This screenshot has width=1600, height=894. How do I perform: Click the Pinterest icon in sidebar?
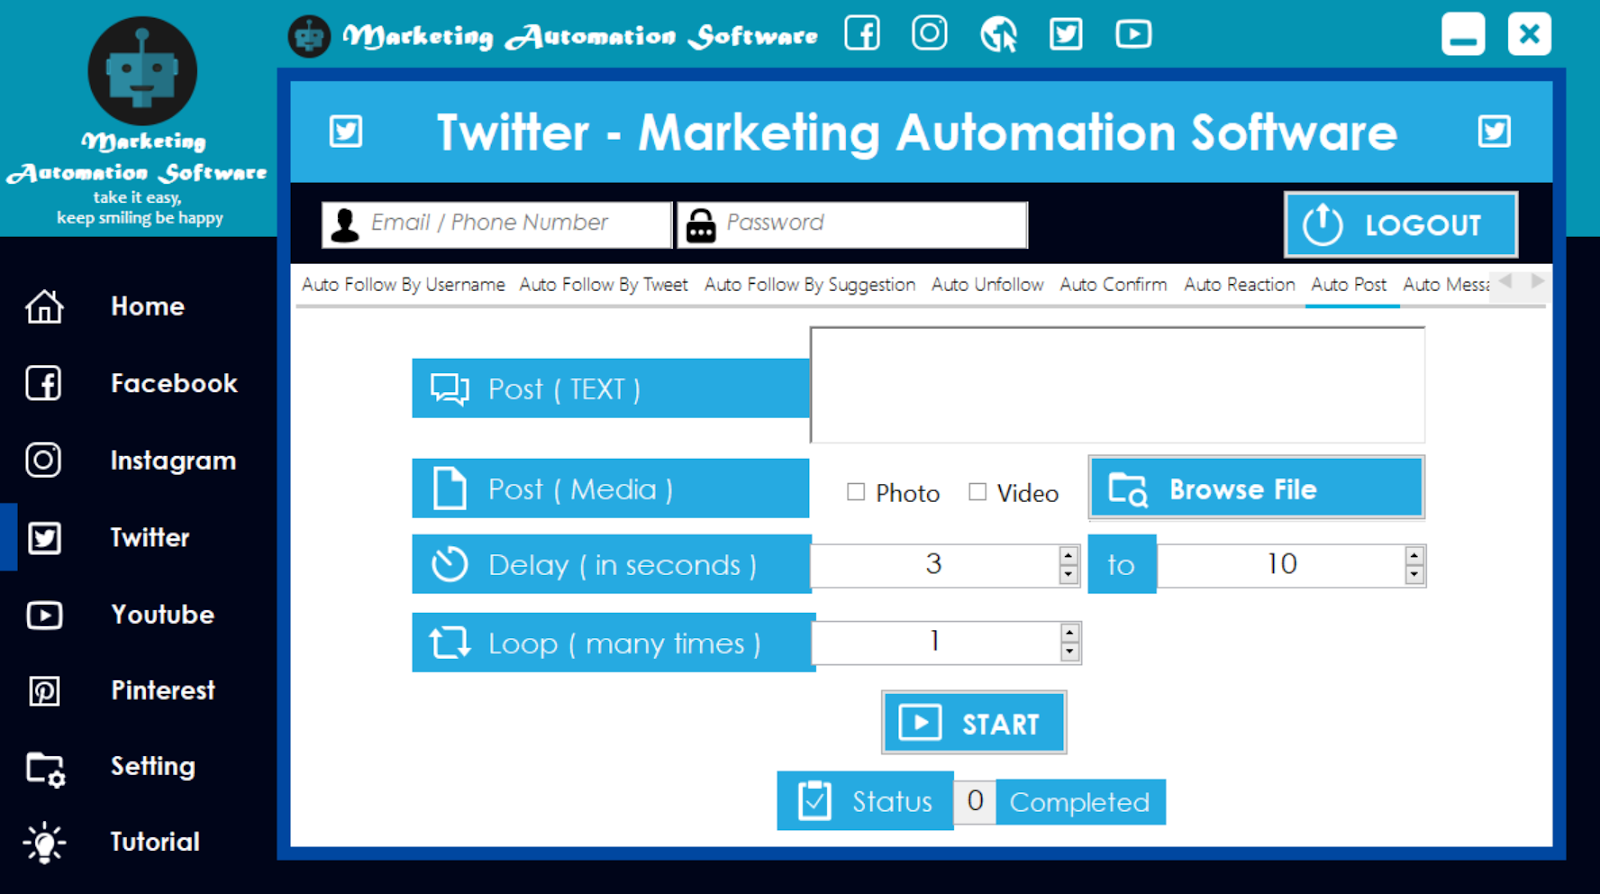click(x=44, y=690)
